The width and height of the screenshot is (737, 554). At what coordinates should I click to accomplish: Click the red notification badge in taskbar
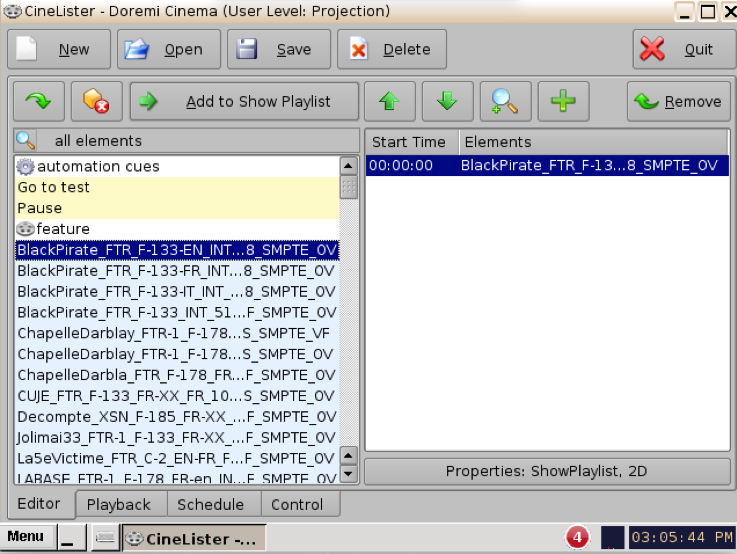click(577, 537)
